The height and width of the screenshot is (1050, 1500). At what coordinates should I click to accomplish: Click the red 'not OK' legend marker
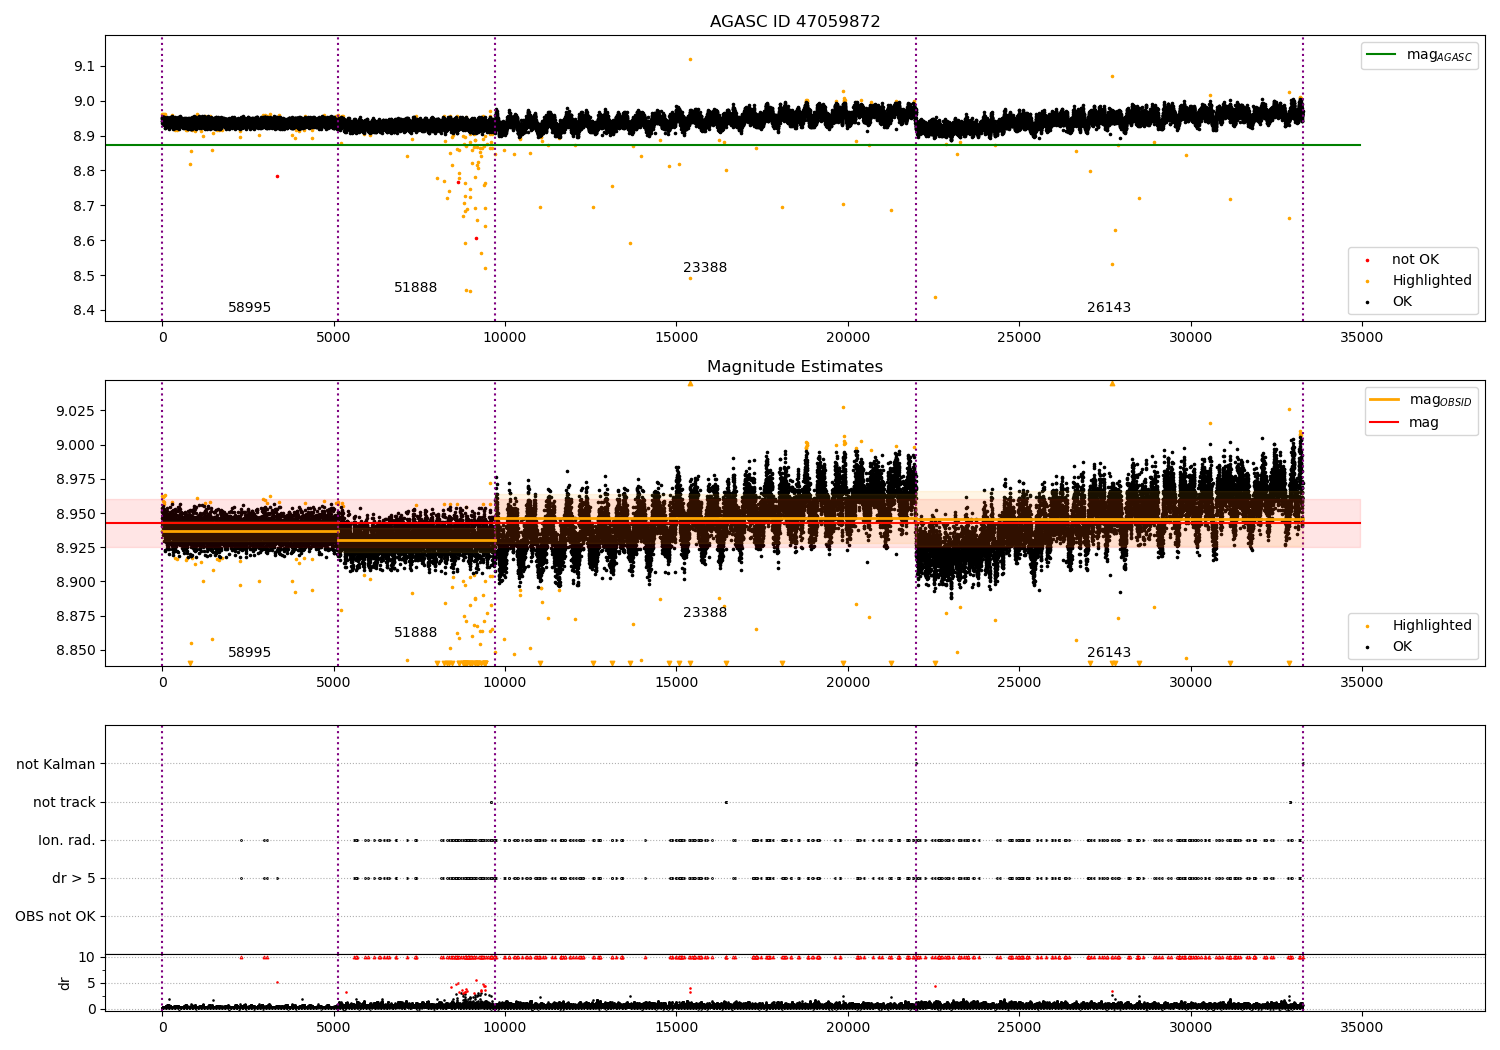point(1367,260)
